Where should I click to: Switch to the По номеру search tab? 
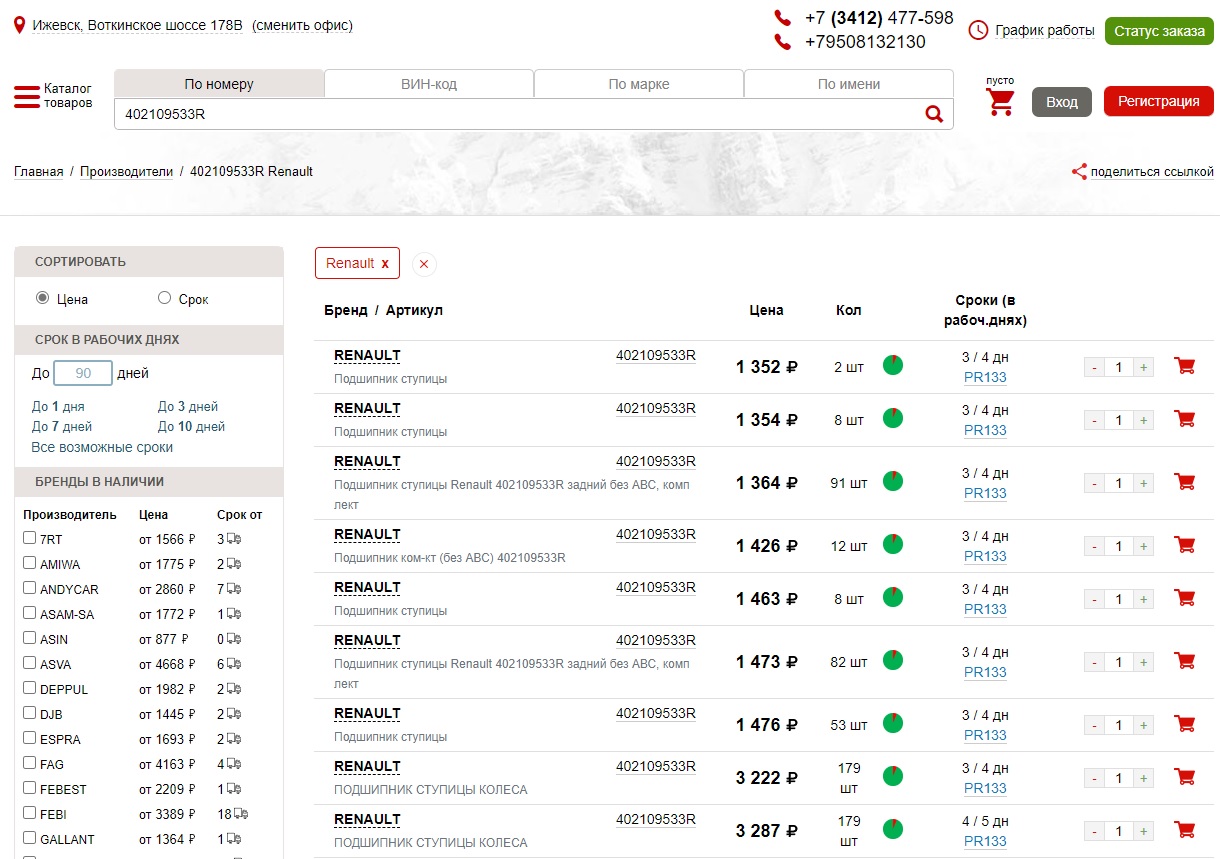pos(219,84)
